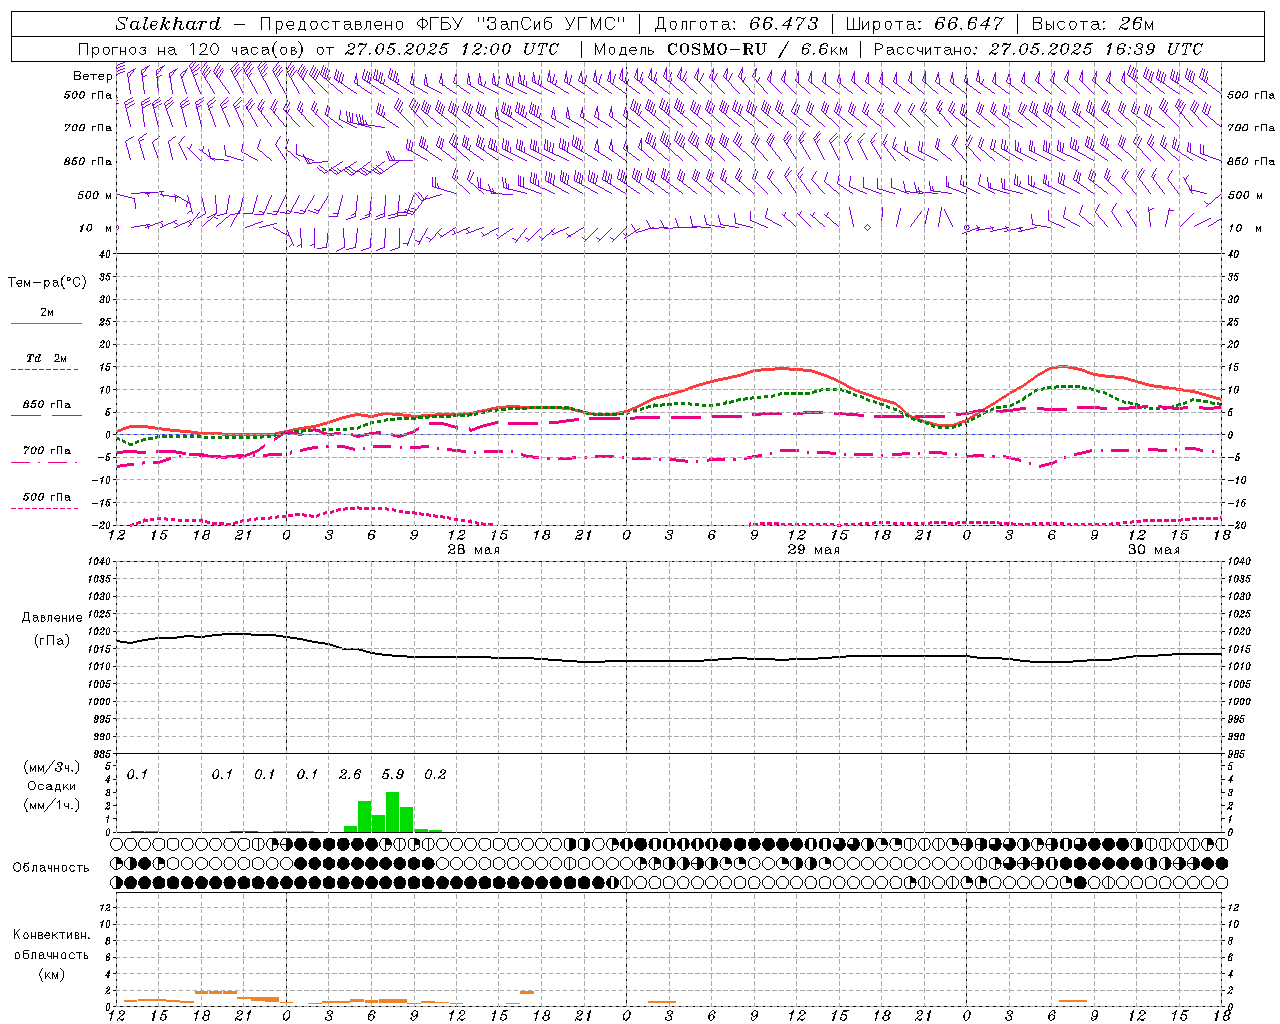Click the 'Долгота: 66.473' longitude value

pos(736,24)
